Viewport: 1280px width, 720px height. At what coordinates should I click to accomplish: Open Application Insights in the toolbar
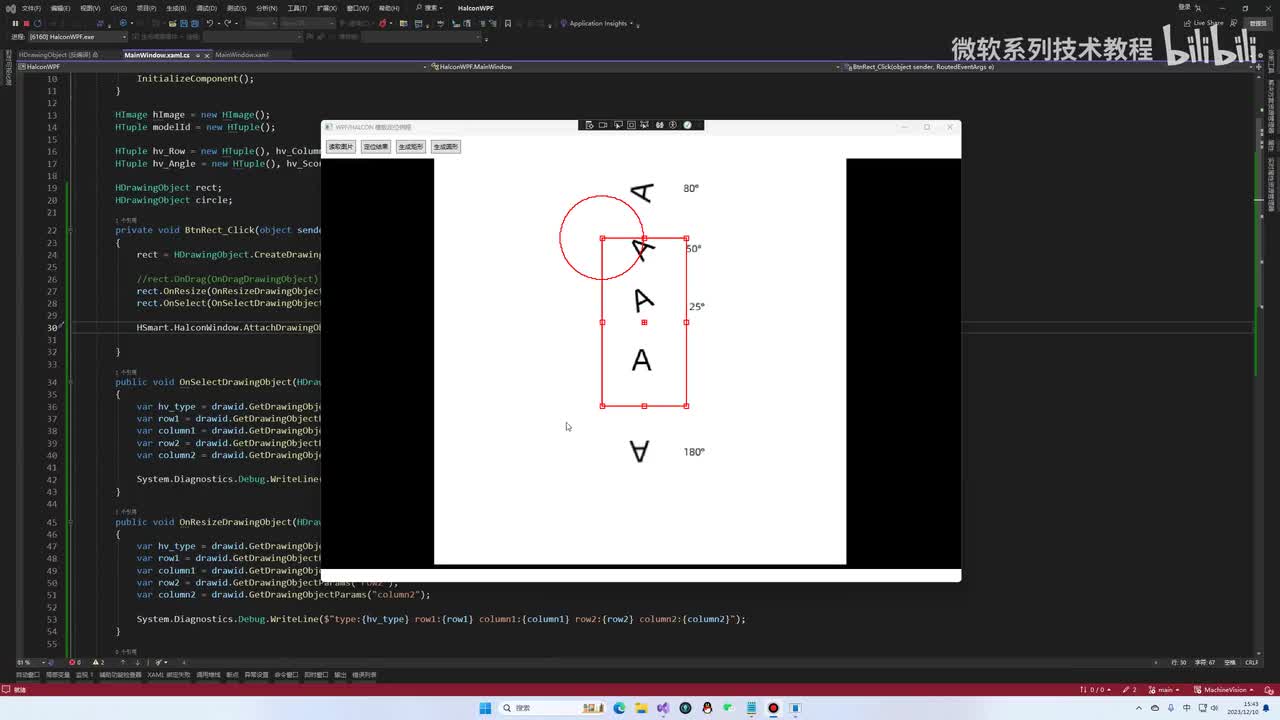tap(598, 23)
